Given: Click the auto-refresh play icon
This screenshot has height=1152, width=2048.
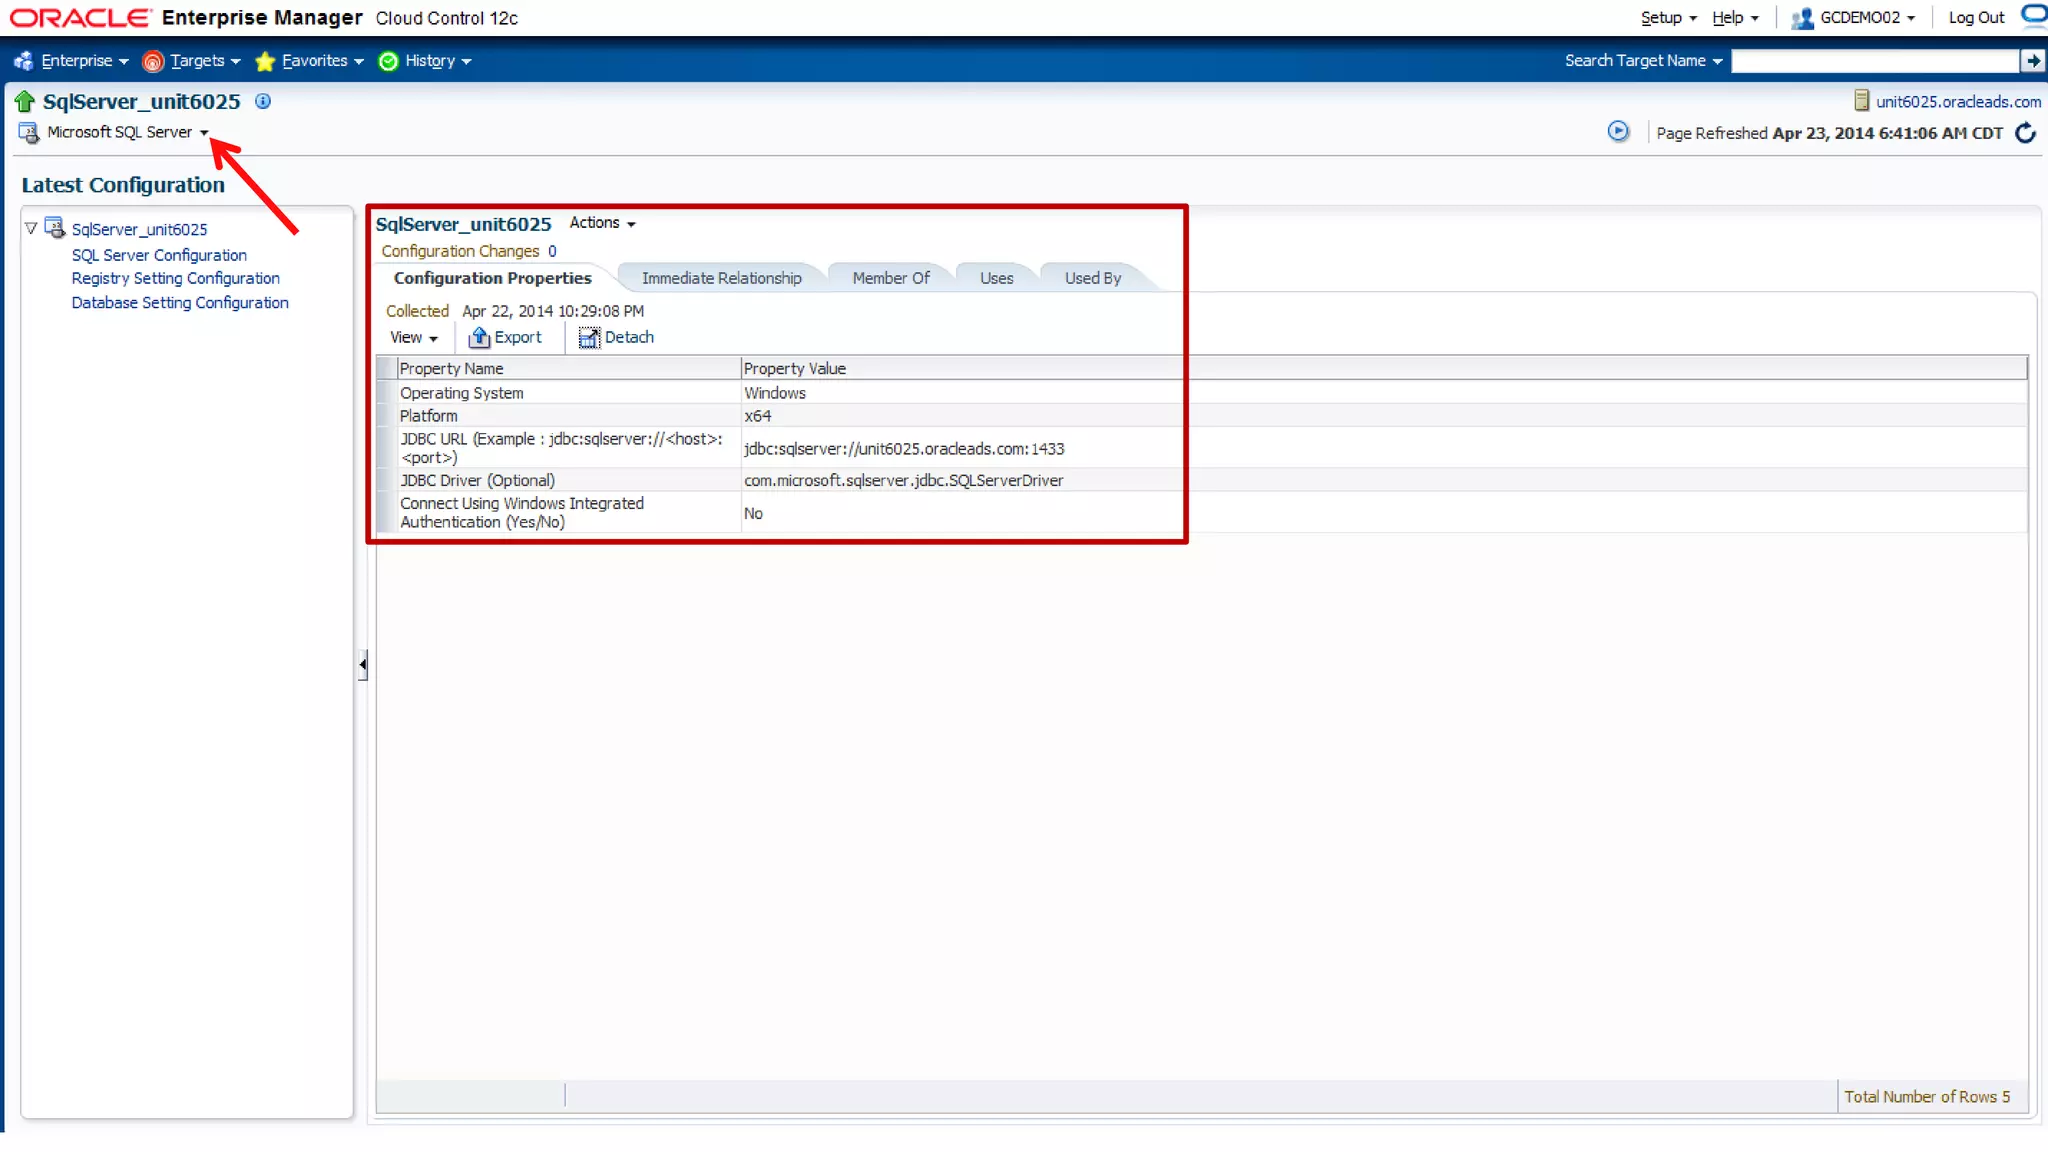Looking at the screenshot, I should [1618, 131].
